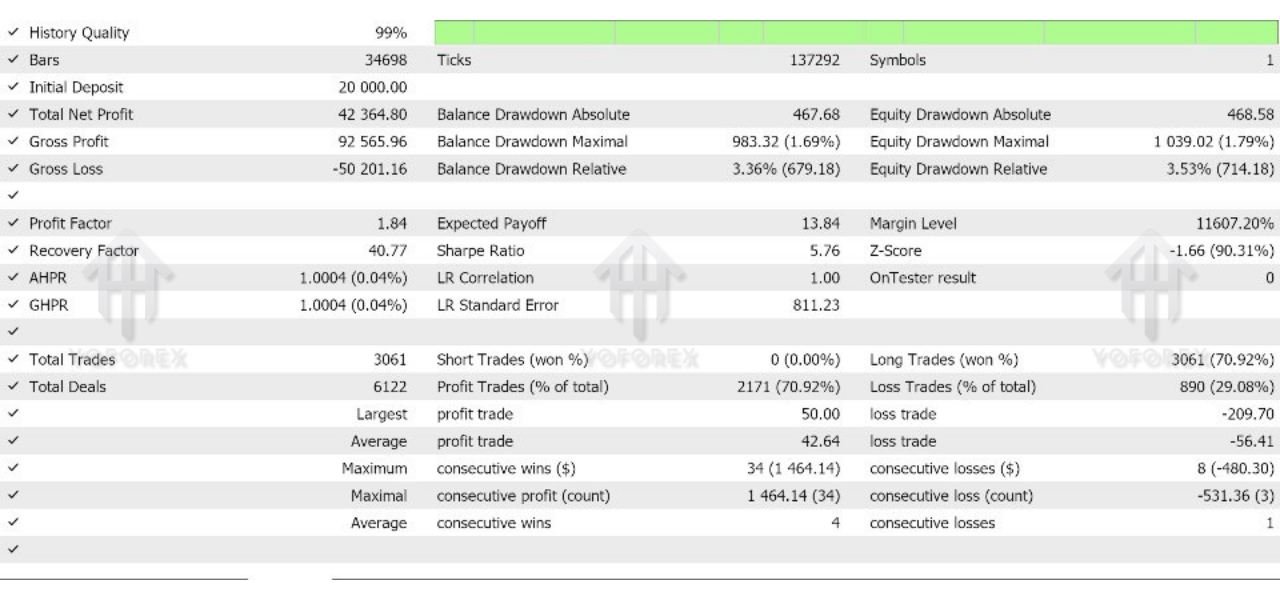Click the Long Trades (won %) label

(943, 360)
